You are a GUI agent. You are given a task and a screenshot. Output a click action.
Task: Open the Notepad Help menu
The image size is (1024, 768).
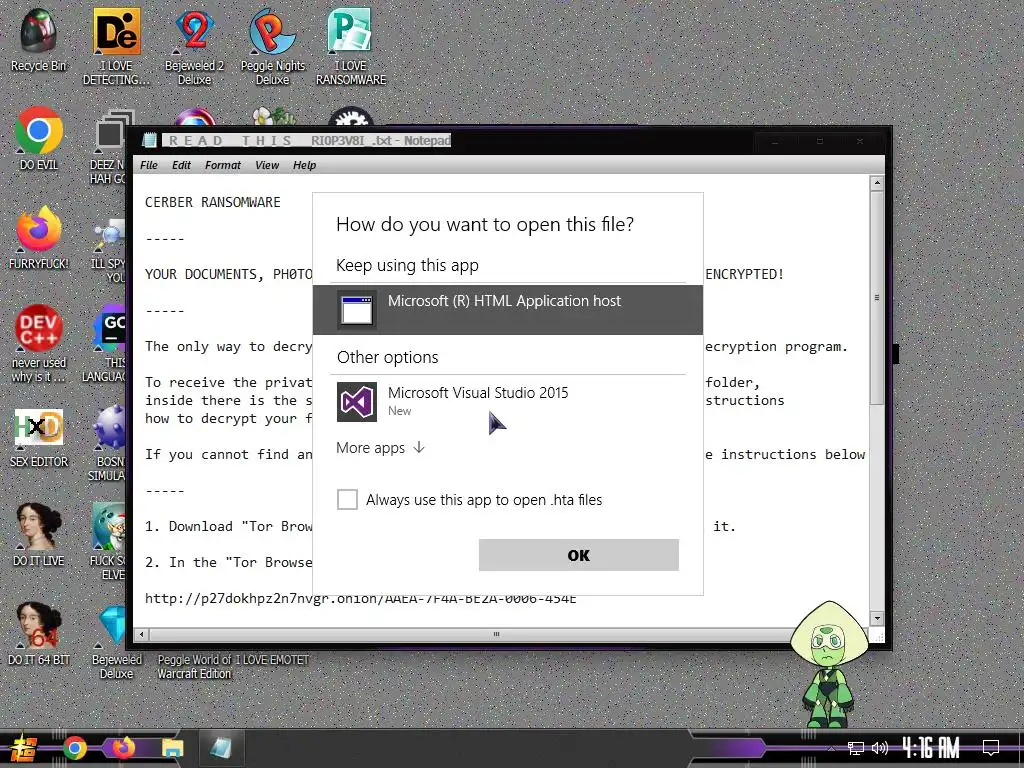(304, 165)
